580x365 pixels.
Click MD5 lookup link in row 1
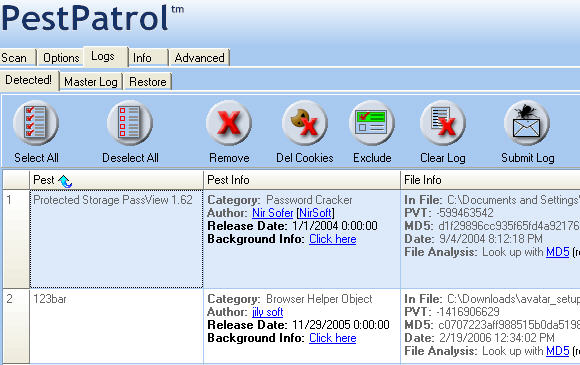tap(557, 252)
